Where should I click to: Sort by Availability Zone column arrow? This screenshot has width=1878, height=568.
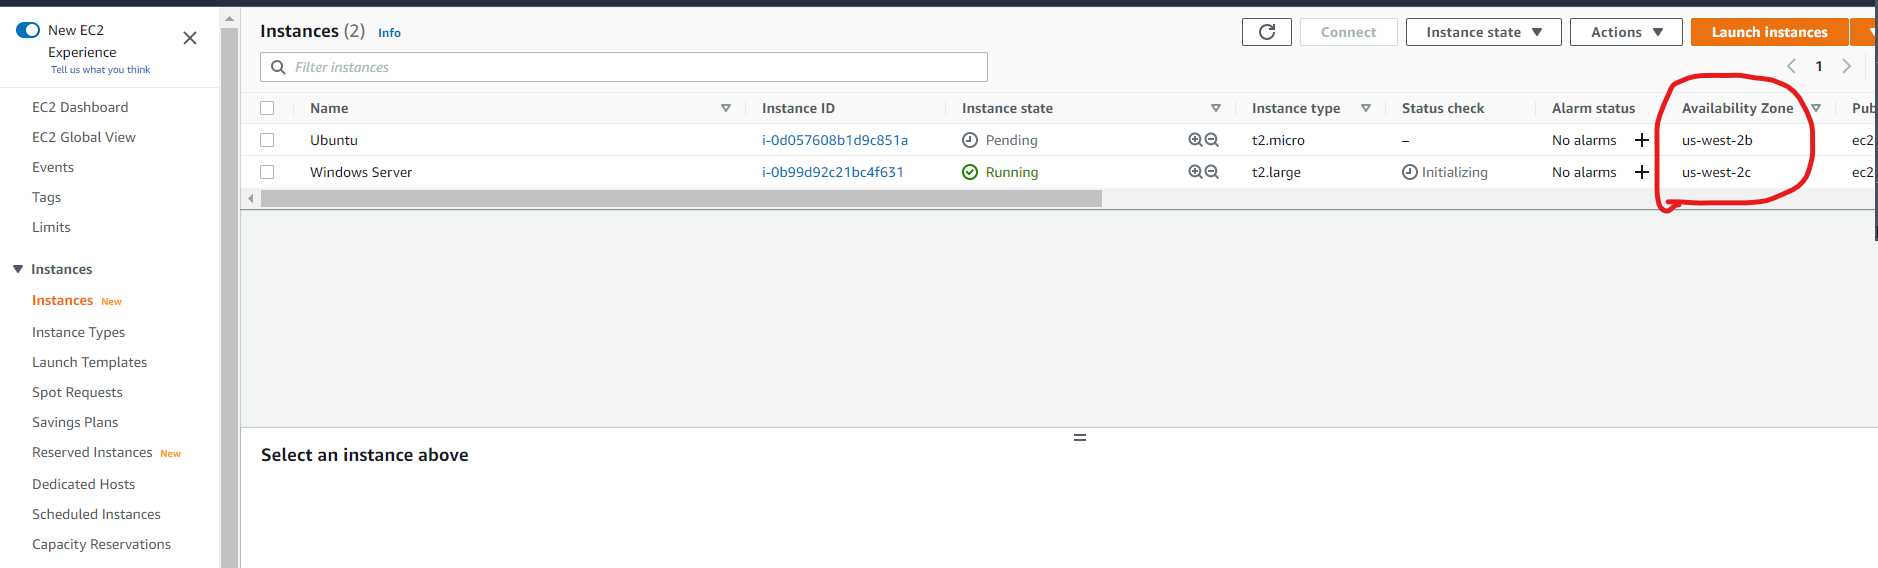[x=1816, y=108]
